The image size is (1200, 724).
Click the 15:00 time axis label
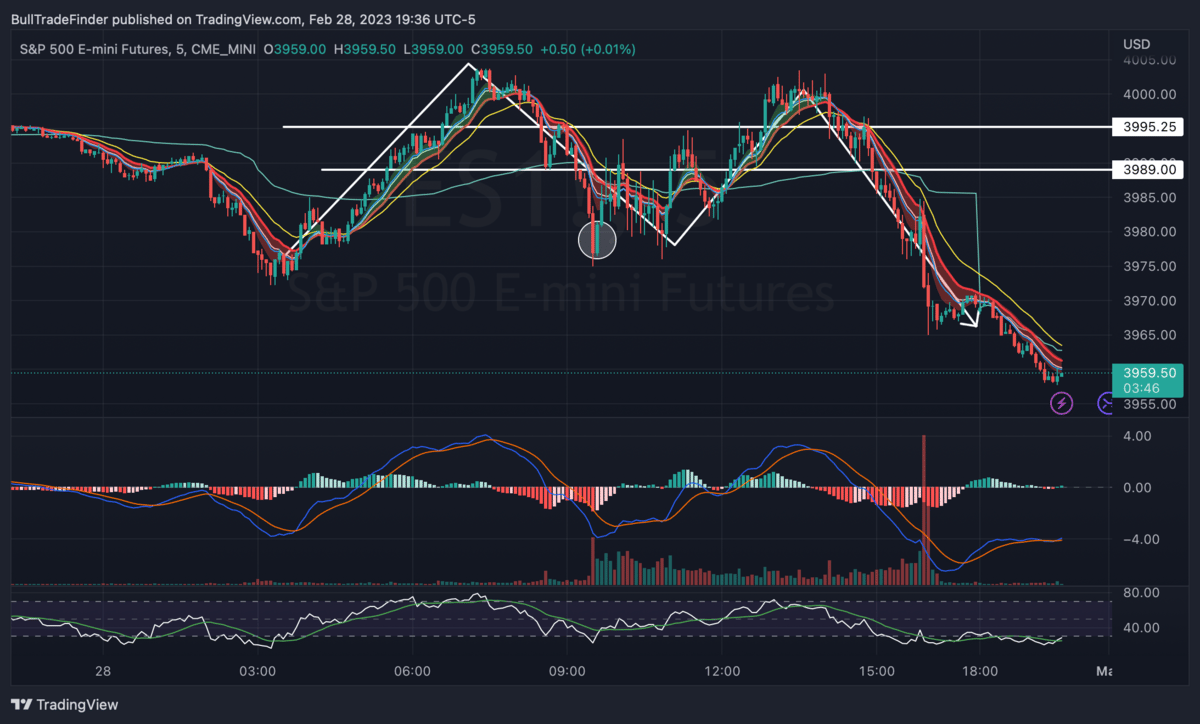[876, 671]
